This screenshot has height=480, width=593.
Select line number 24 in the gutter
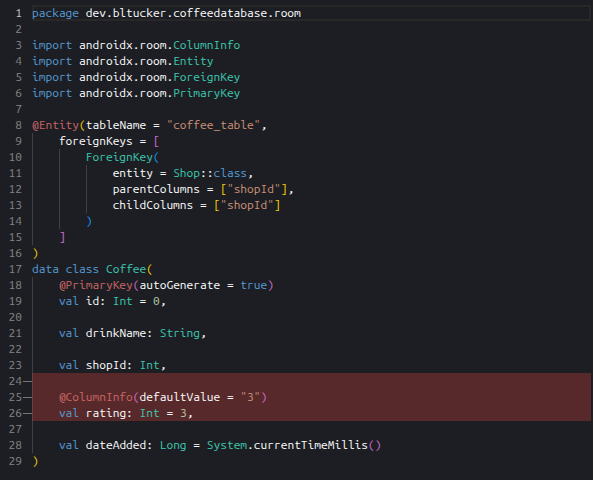[x=15, y=381]
